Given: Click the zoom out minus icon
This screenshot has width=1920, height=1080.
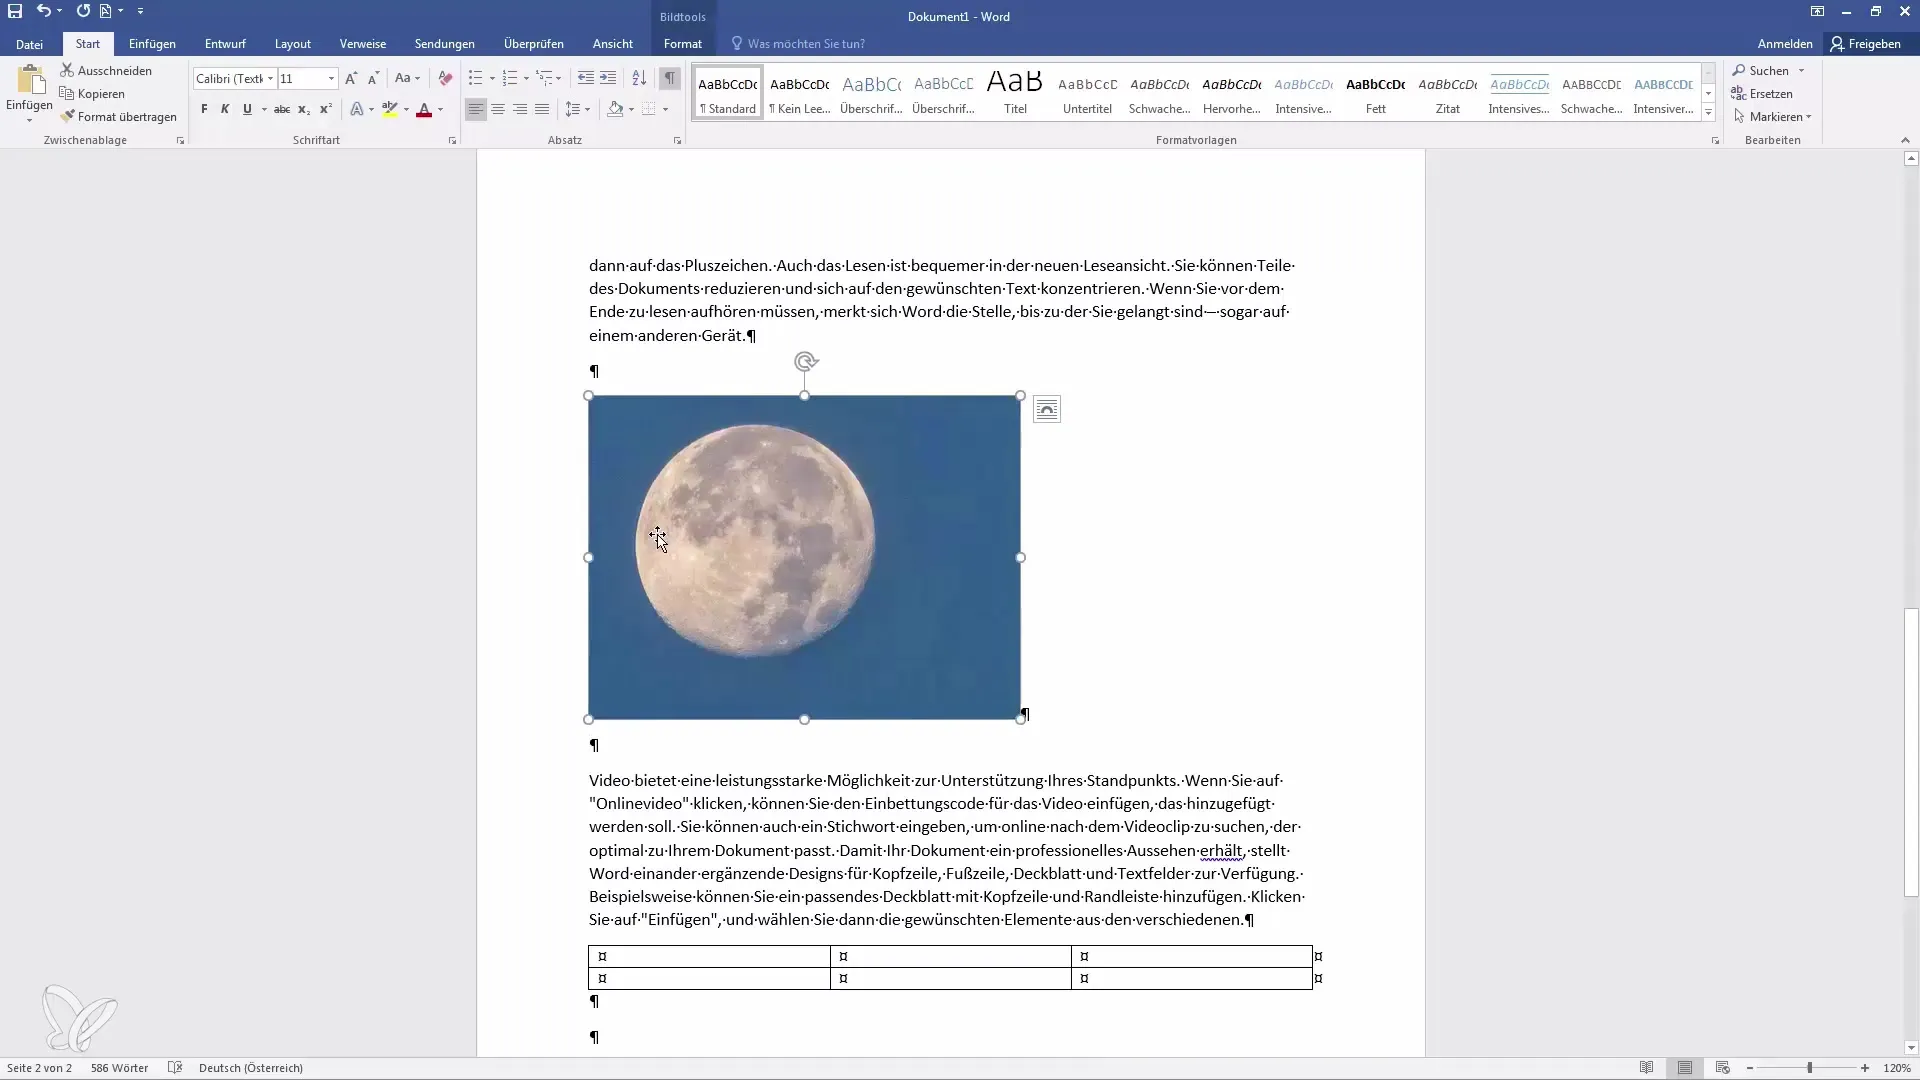Looking at the screenshot, I should [x=1750, y=1068].
